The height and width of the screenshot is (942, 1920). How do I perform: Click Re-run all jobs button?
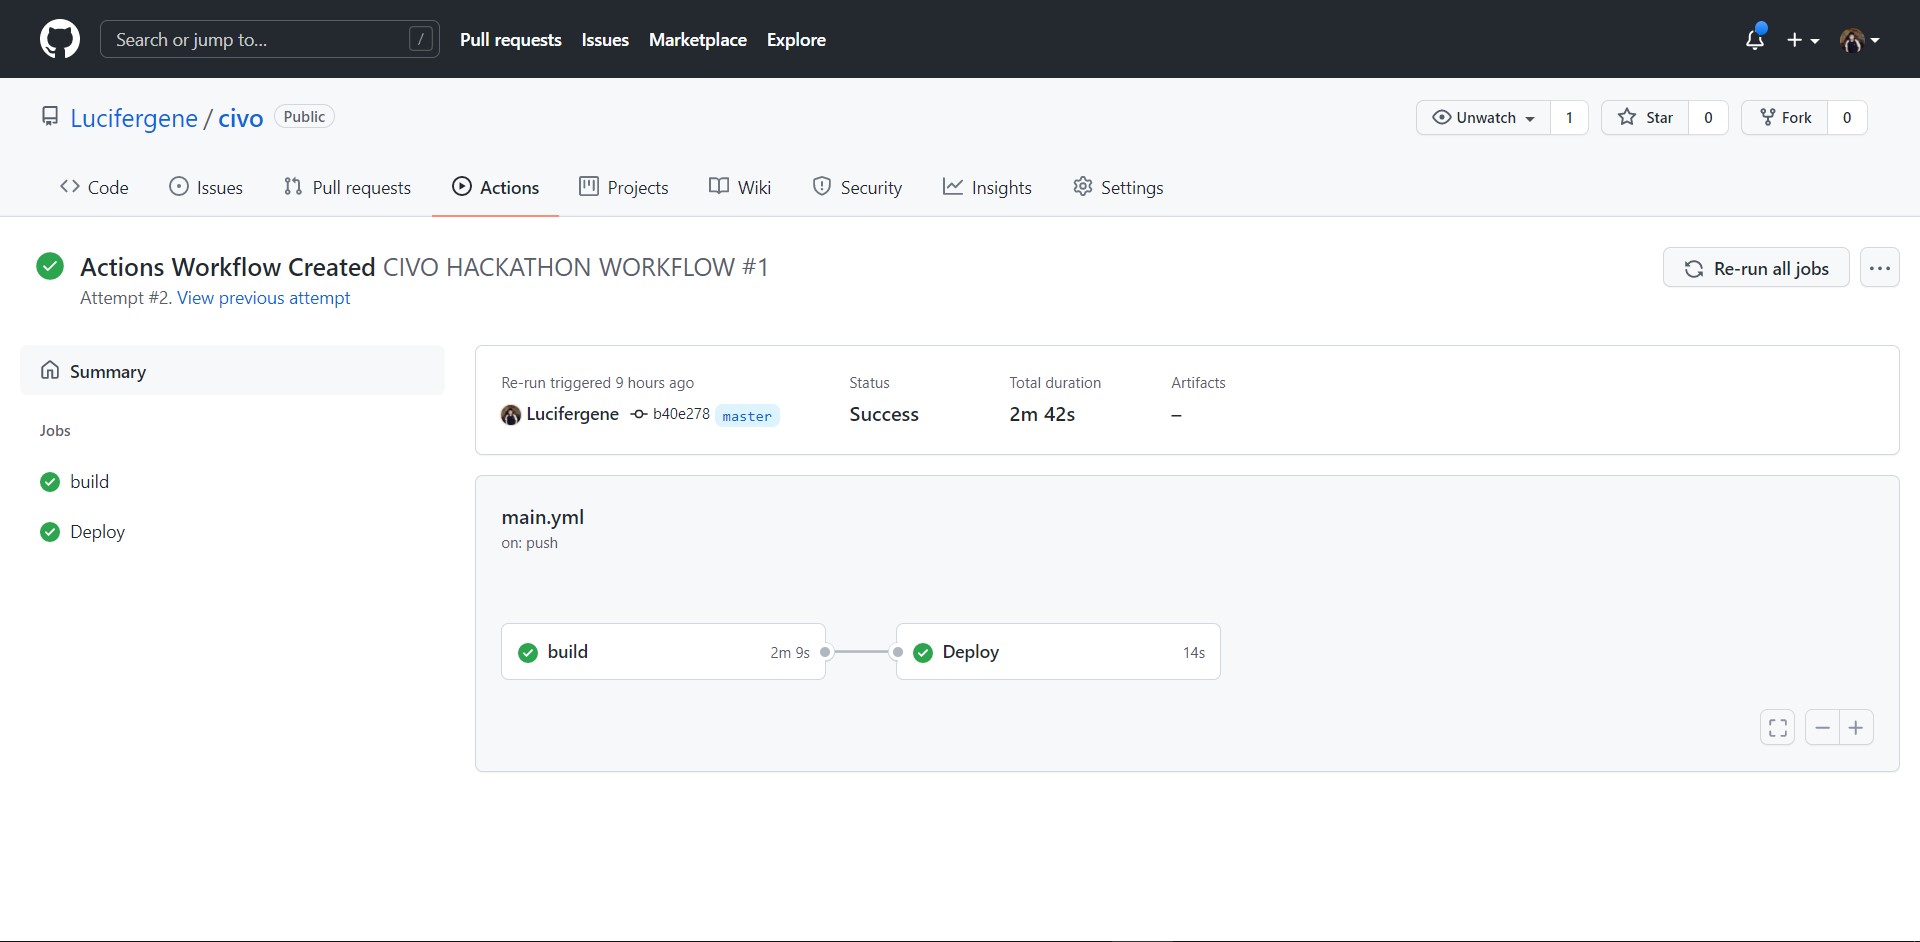(x=1756, y=268)
